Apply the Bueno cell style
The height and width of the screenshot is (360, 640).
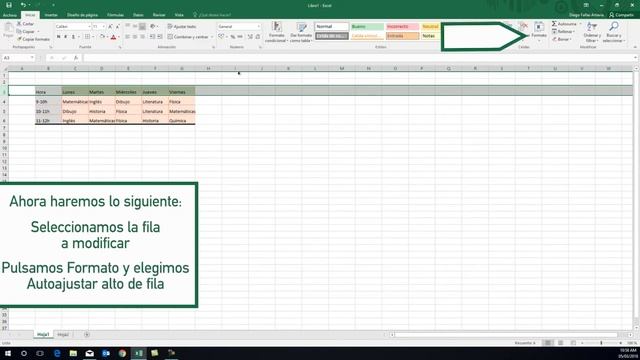(367, 27)
